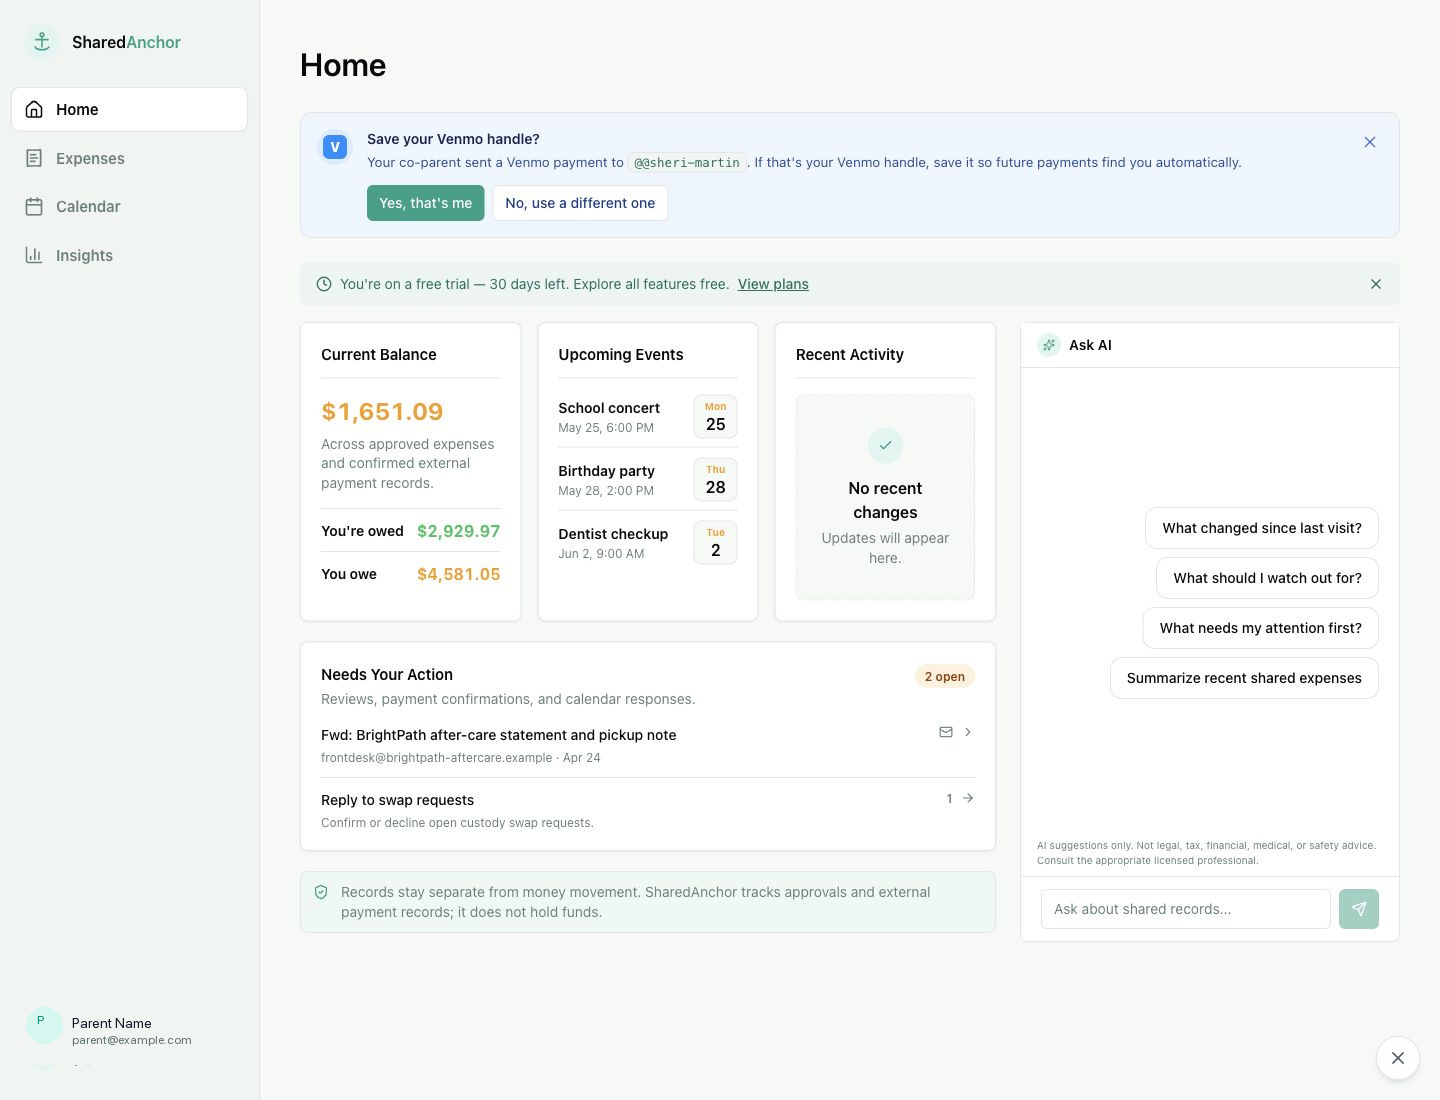Click the Upcoming Events heading
Screen dimensions: 1440x1100
[x=621, y=355]
